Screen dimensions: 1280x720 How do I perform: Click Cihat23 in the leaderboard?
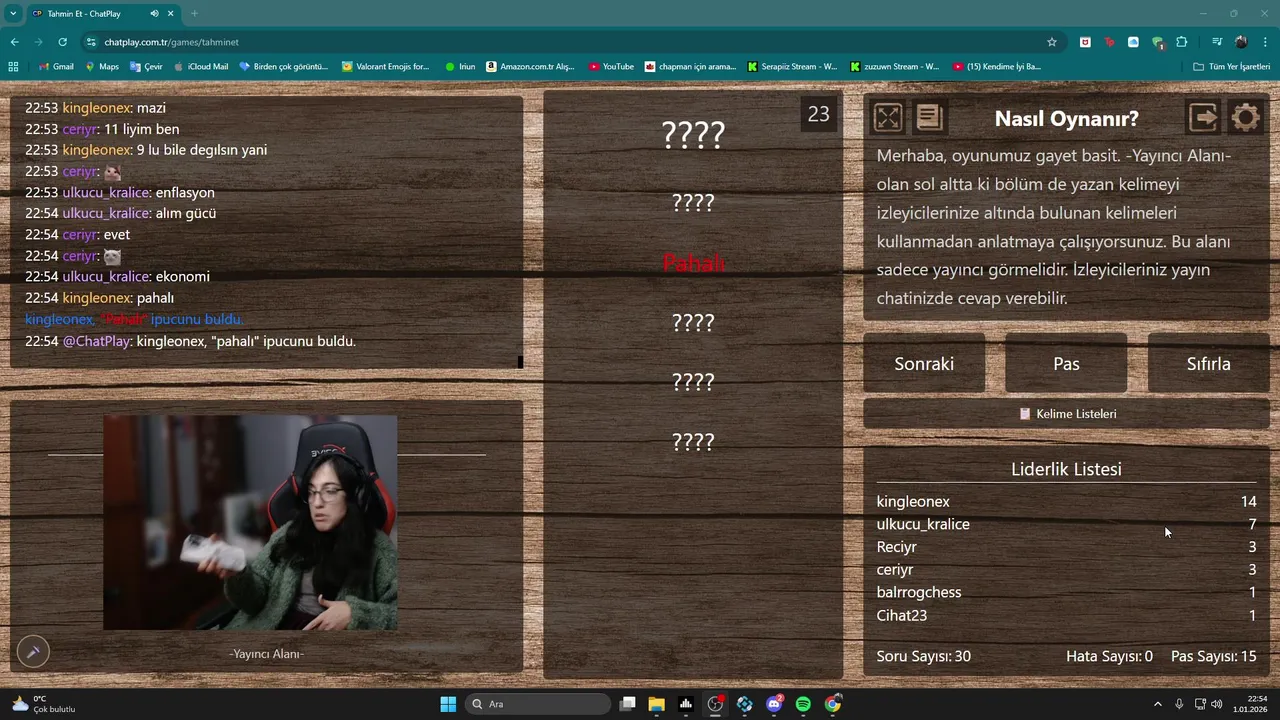902,615
